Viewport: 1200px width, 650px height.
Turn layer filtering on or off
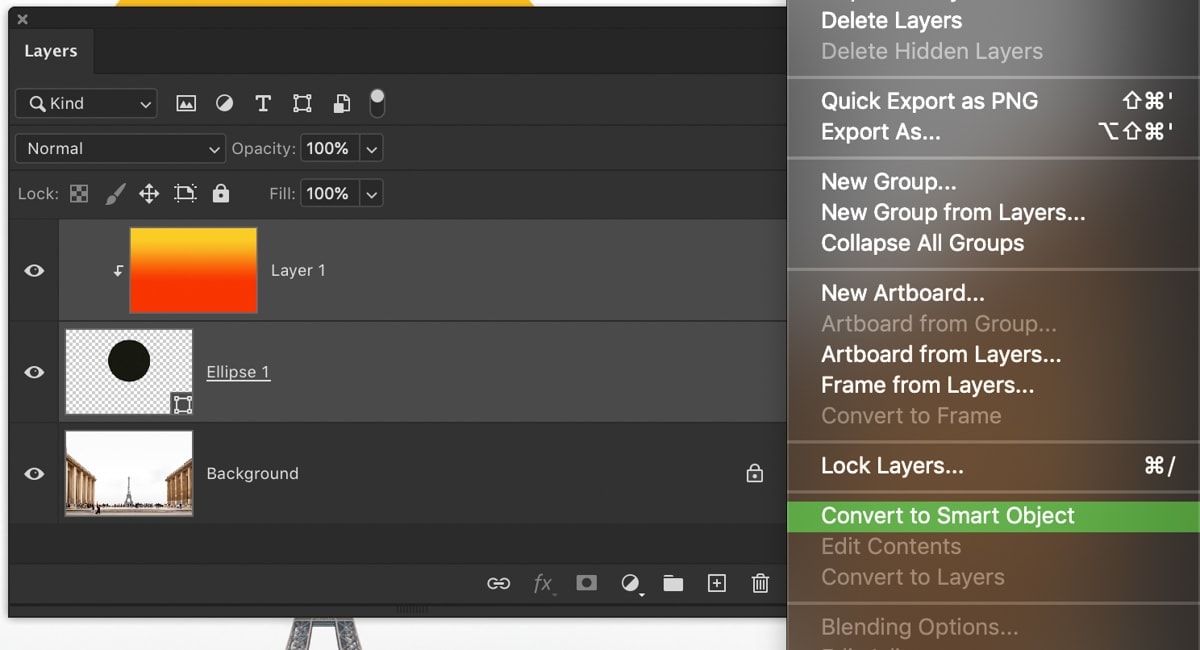point(377,102)
